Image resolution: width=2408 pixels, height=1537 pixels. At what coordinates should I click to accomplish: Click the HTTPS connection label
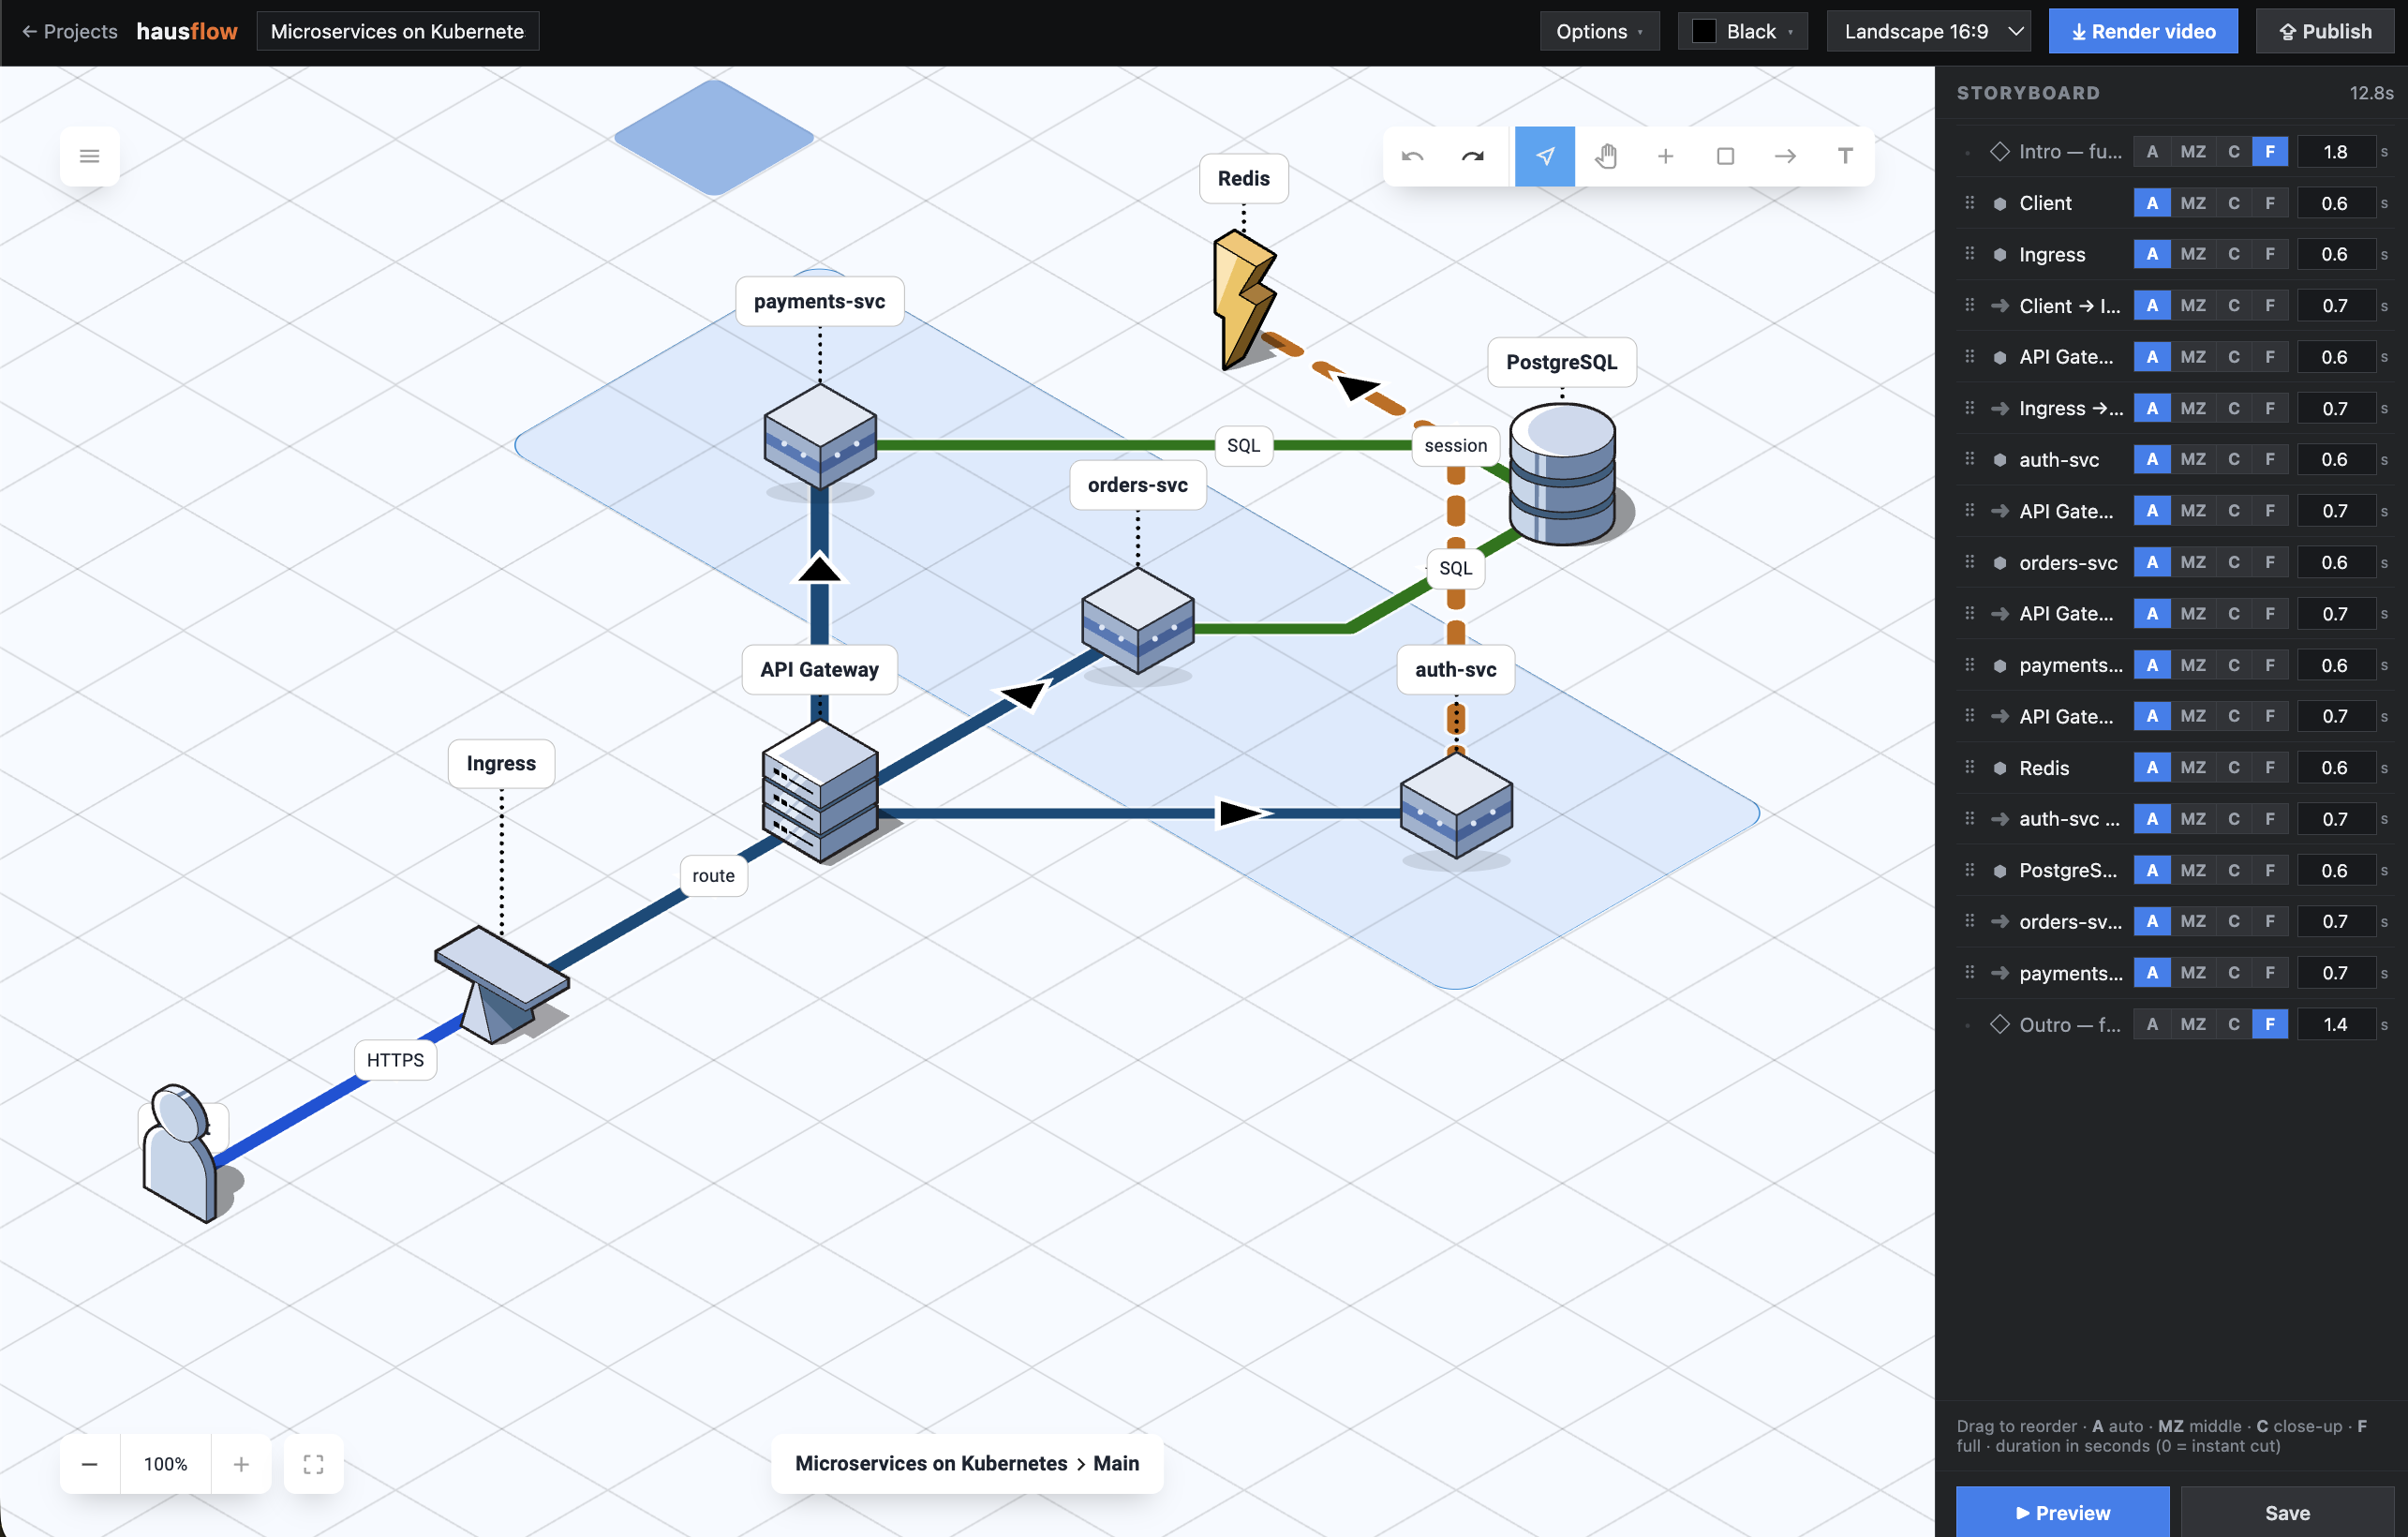pos(395,1059)
